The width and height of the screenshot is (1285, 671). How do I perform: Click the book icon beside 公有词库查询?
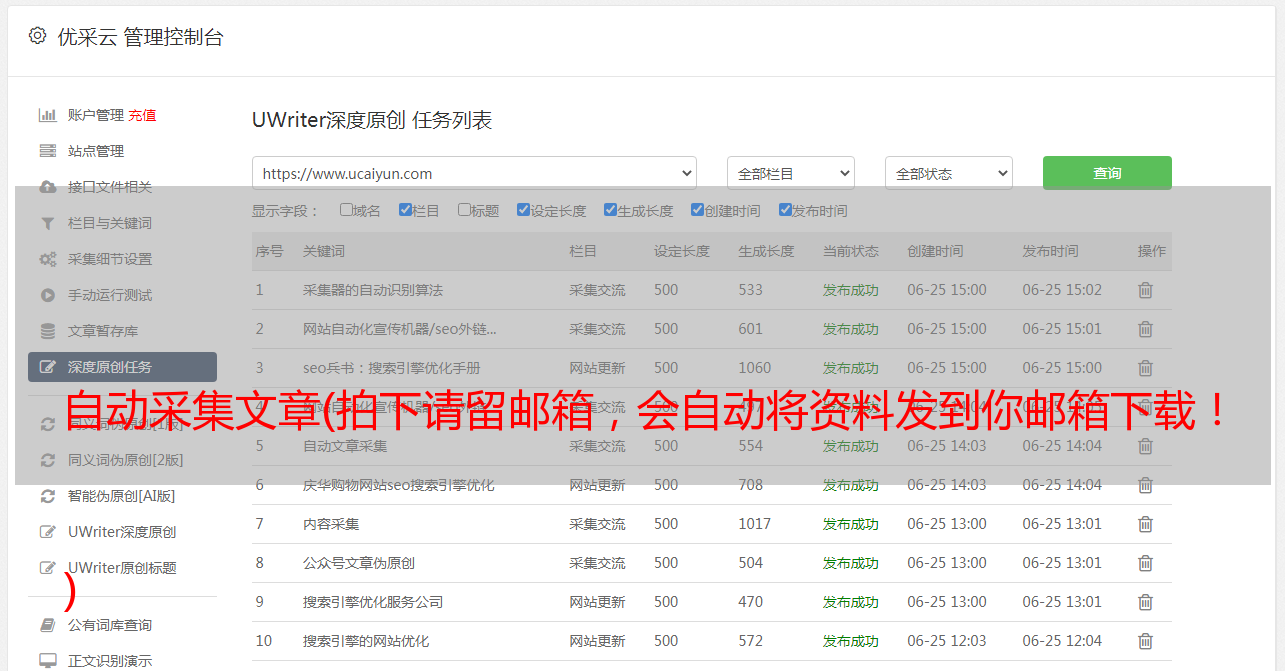point(47,625)
